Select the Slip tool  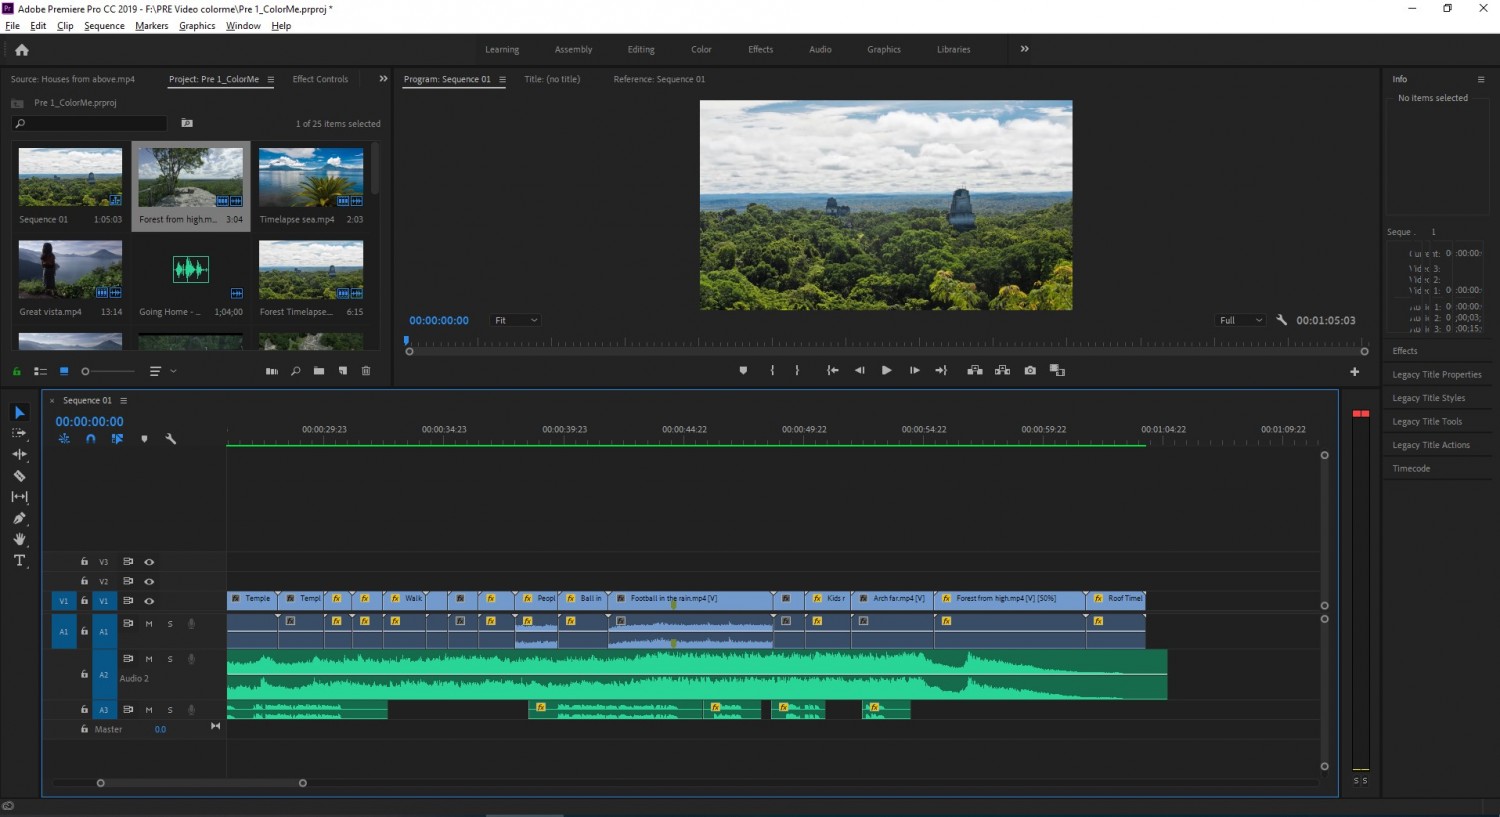point(19,497)
